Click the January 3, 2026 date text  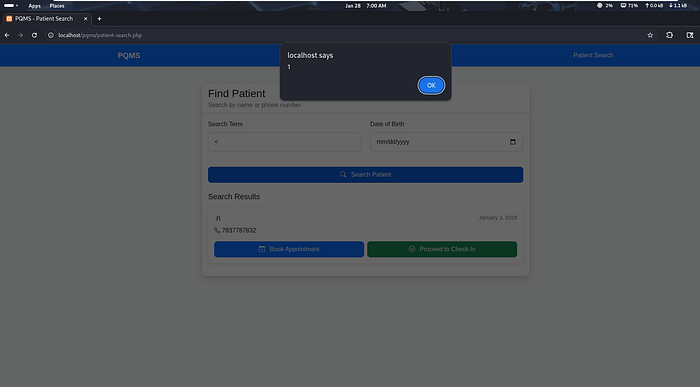(498, 217)
